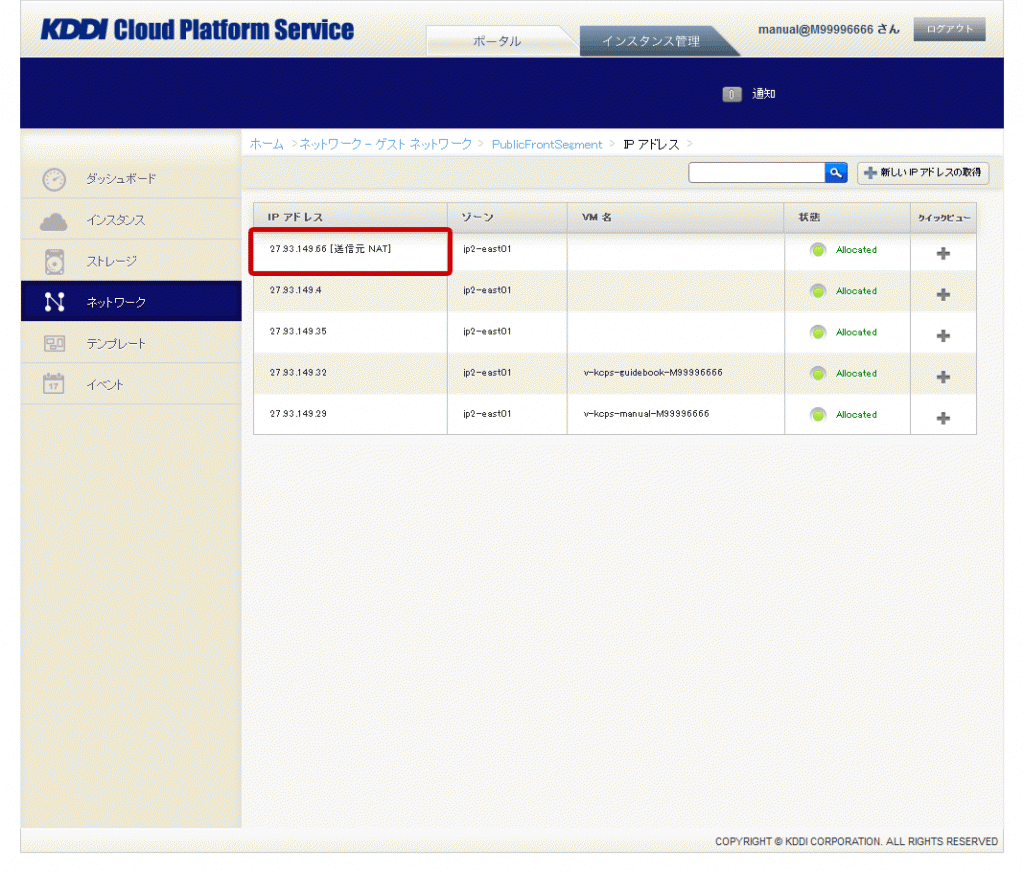The height and width of the screenshot is (872, 1024).
Task: Click the storage disk icon
Action: [54, 262]
